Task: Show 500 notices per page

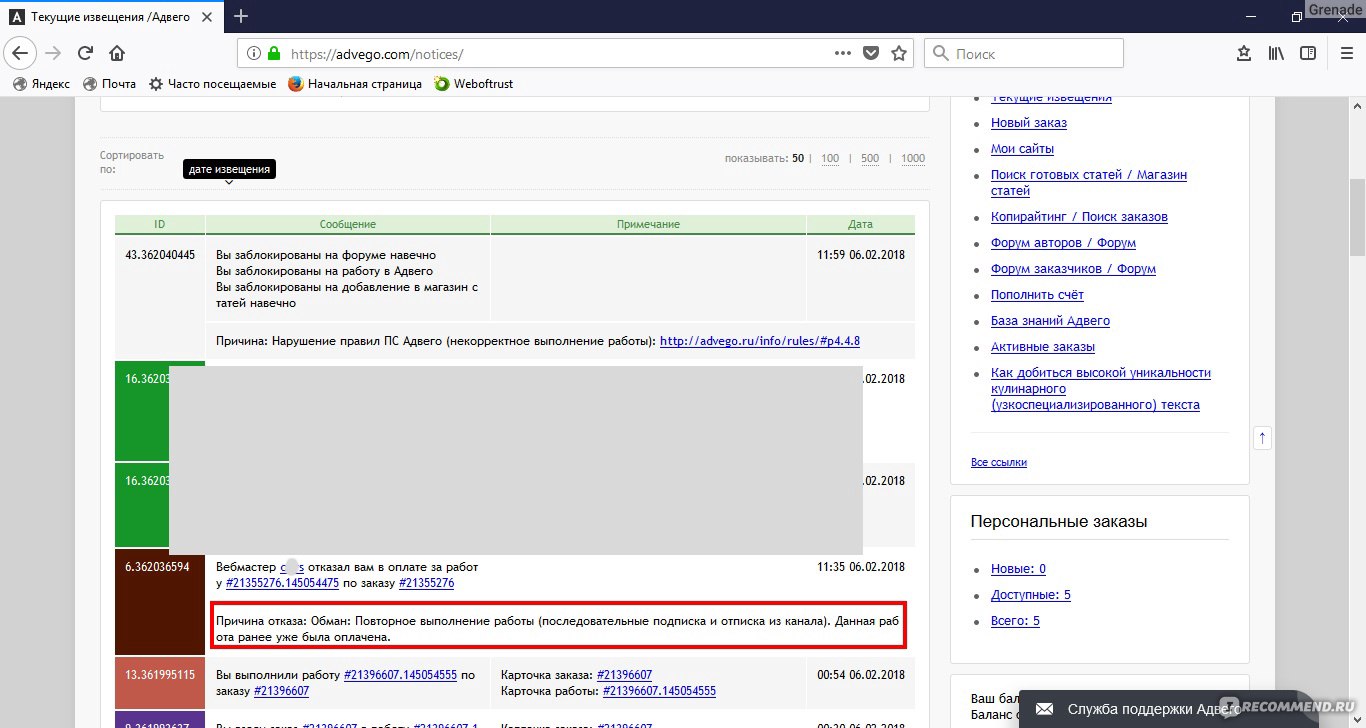Action: (870, 158)
